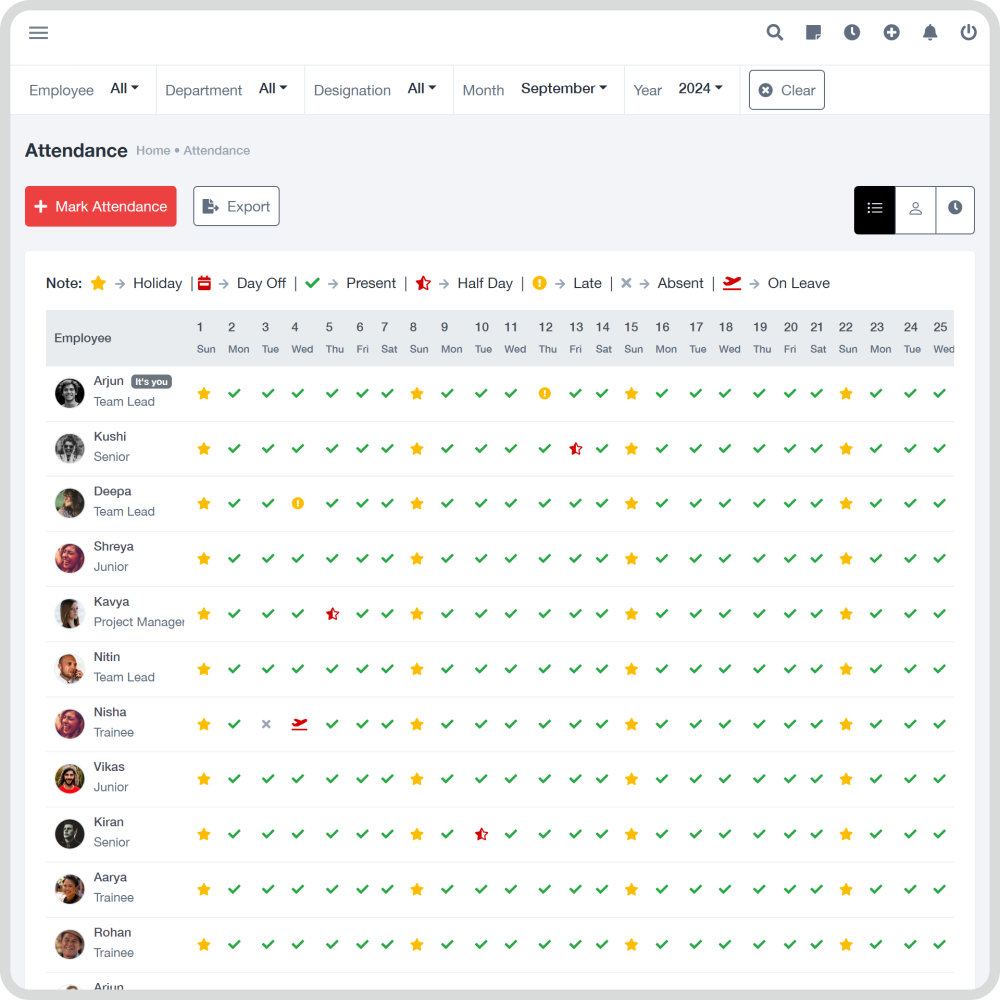
Task: Open the hamburger sidebar menu
Action: point(38,33)
